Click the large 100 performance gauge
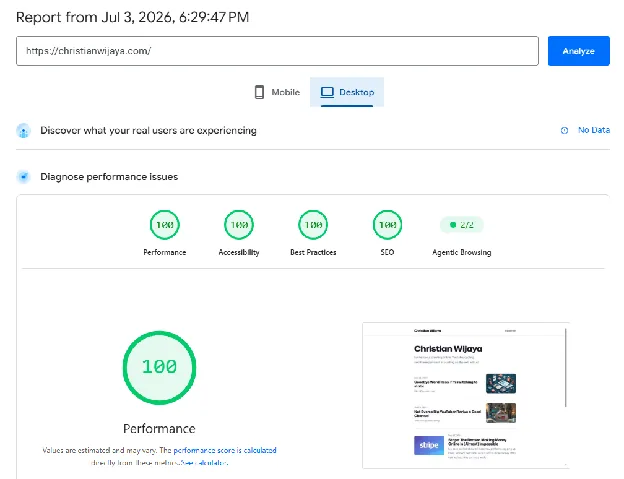The height and width of the screenshot is (479, 624). pos(159,367)
